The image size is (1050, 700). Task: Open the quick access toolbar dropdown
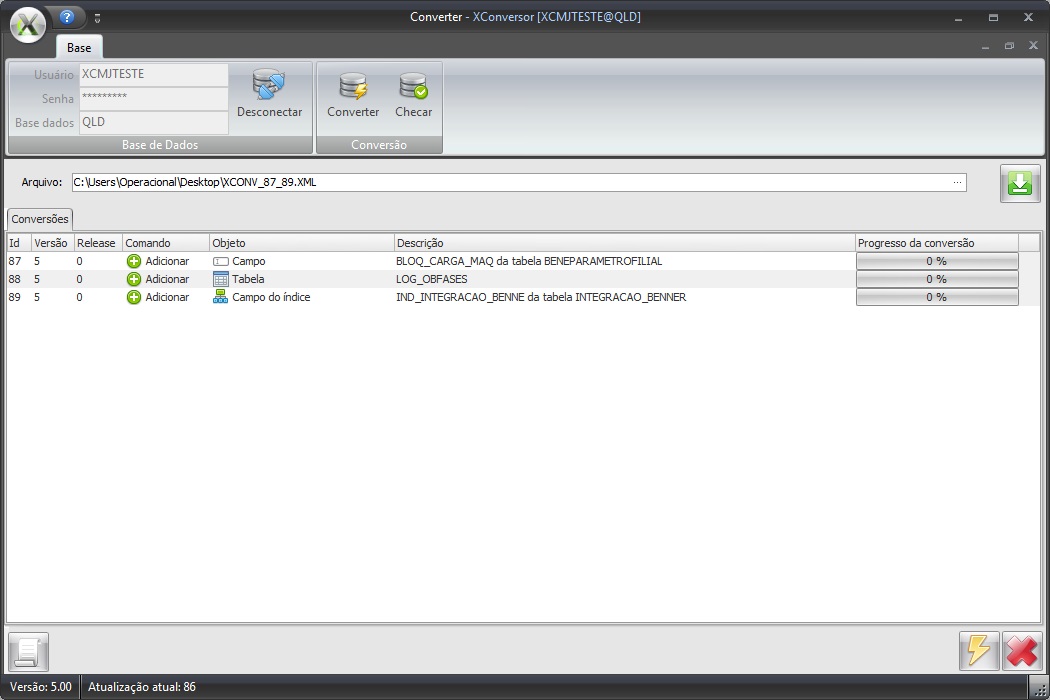[x=97, y=18]
